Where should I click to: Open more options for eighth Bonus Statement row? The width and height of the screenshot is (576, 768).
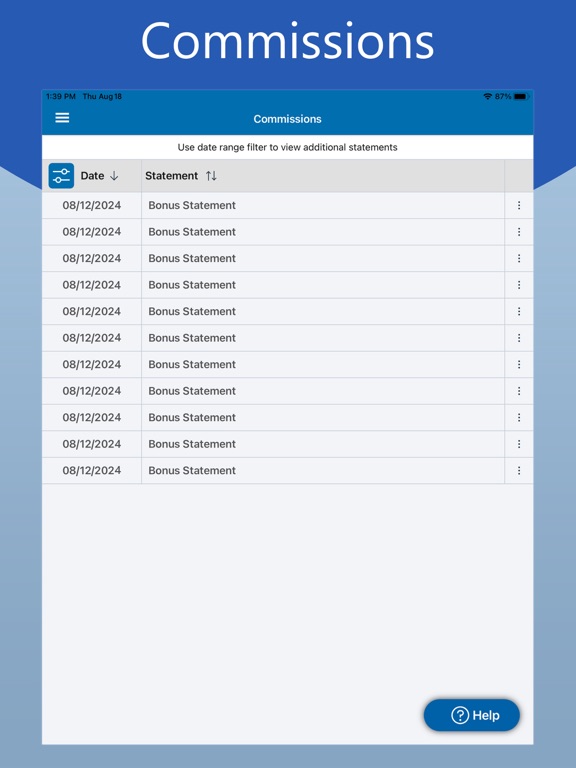(519, 391)
